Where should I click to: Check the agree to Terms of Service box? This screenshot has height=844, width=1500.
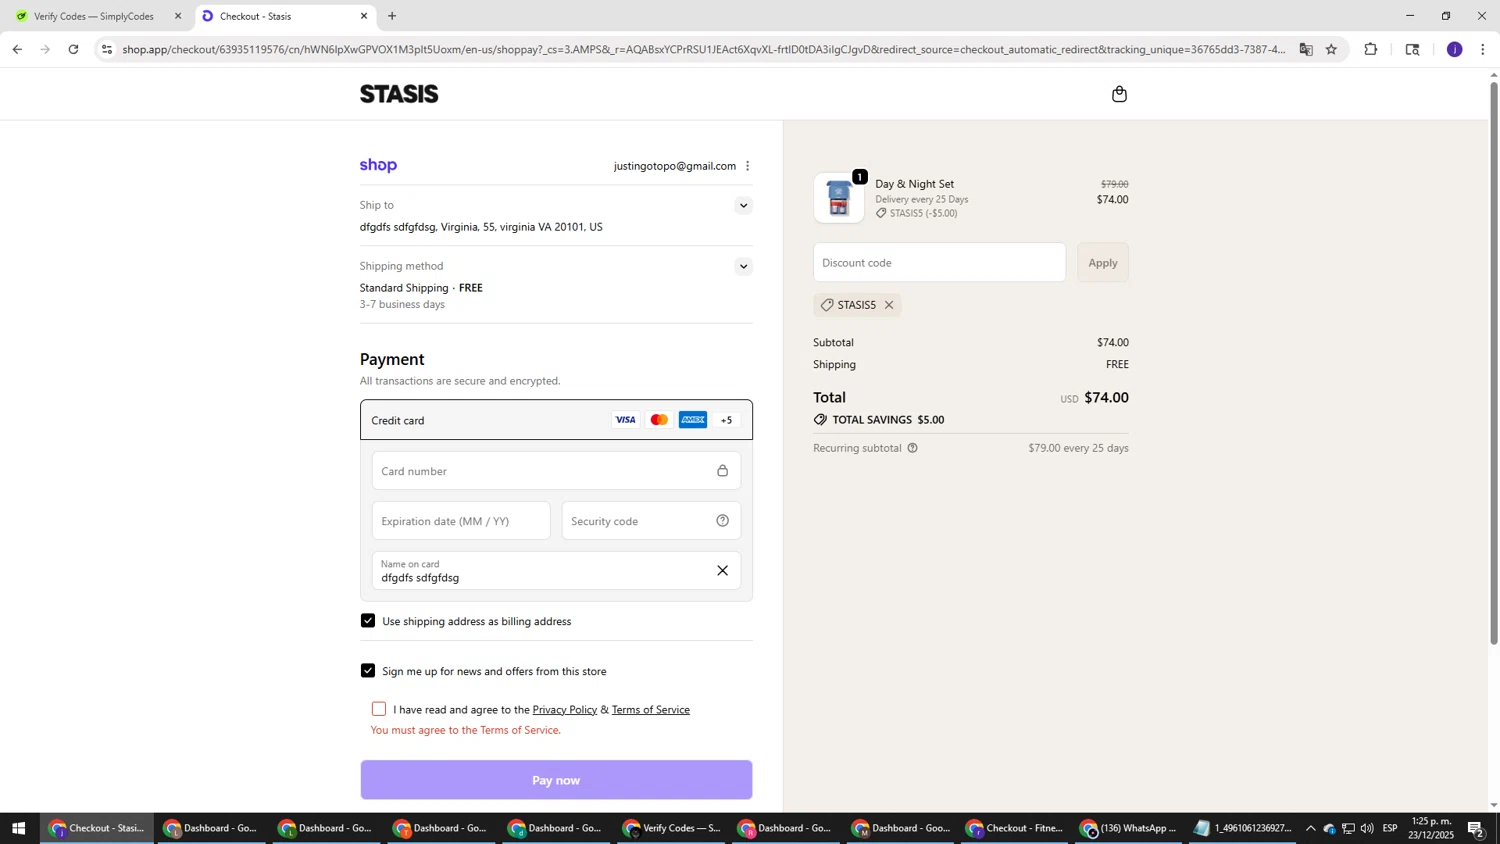[x=379, y=709]
